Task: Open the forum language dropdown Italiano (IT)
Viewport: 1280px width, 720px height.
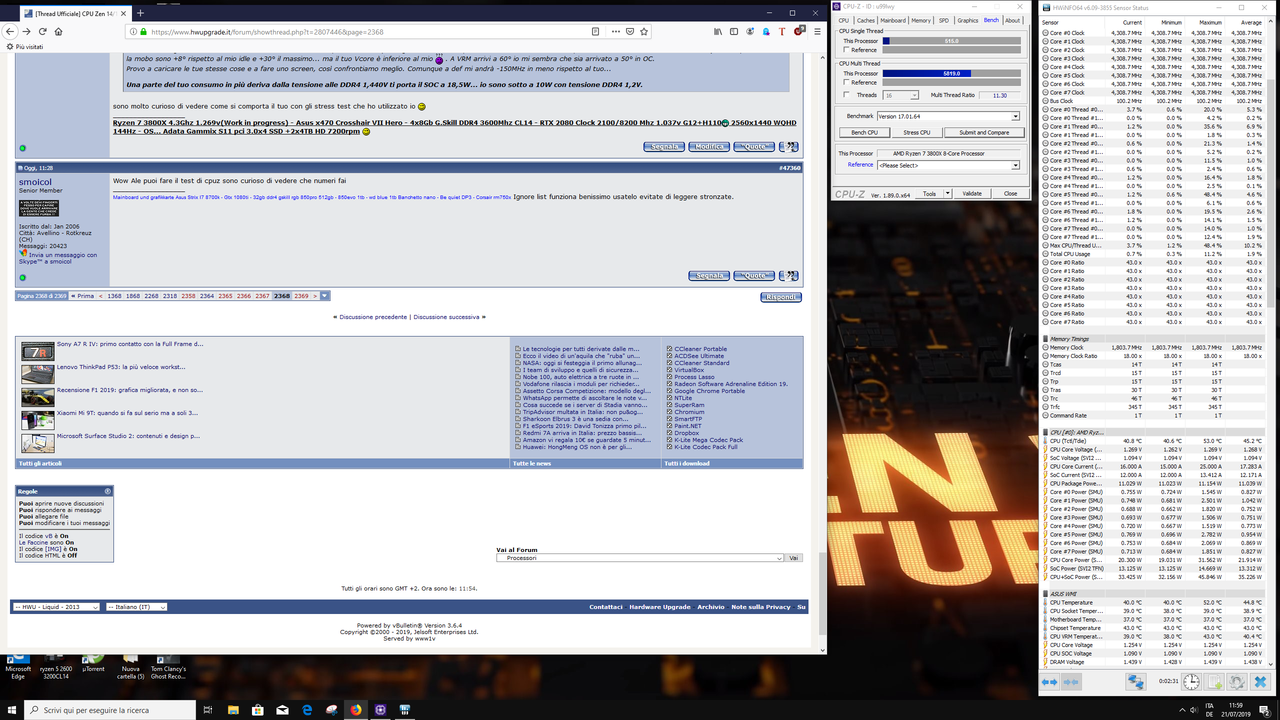Action: [135, 607]
